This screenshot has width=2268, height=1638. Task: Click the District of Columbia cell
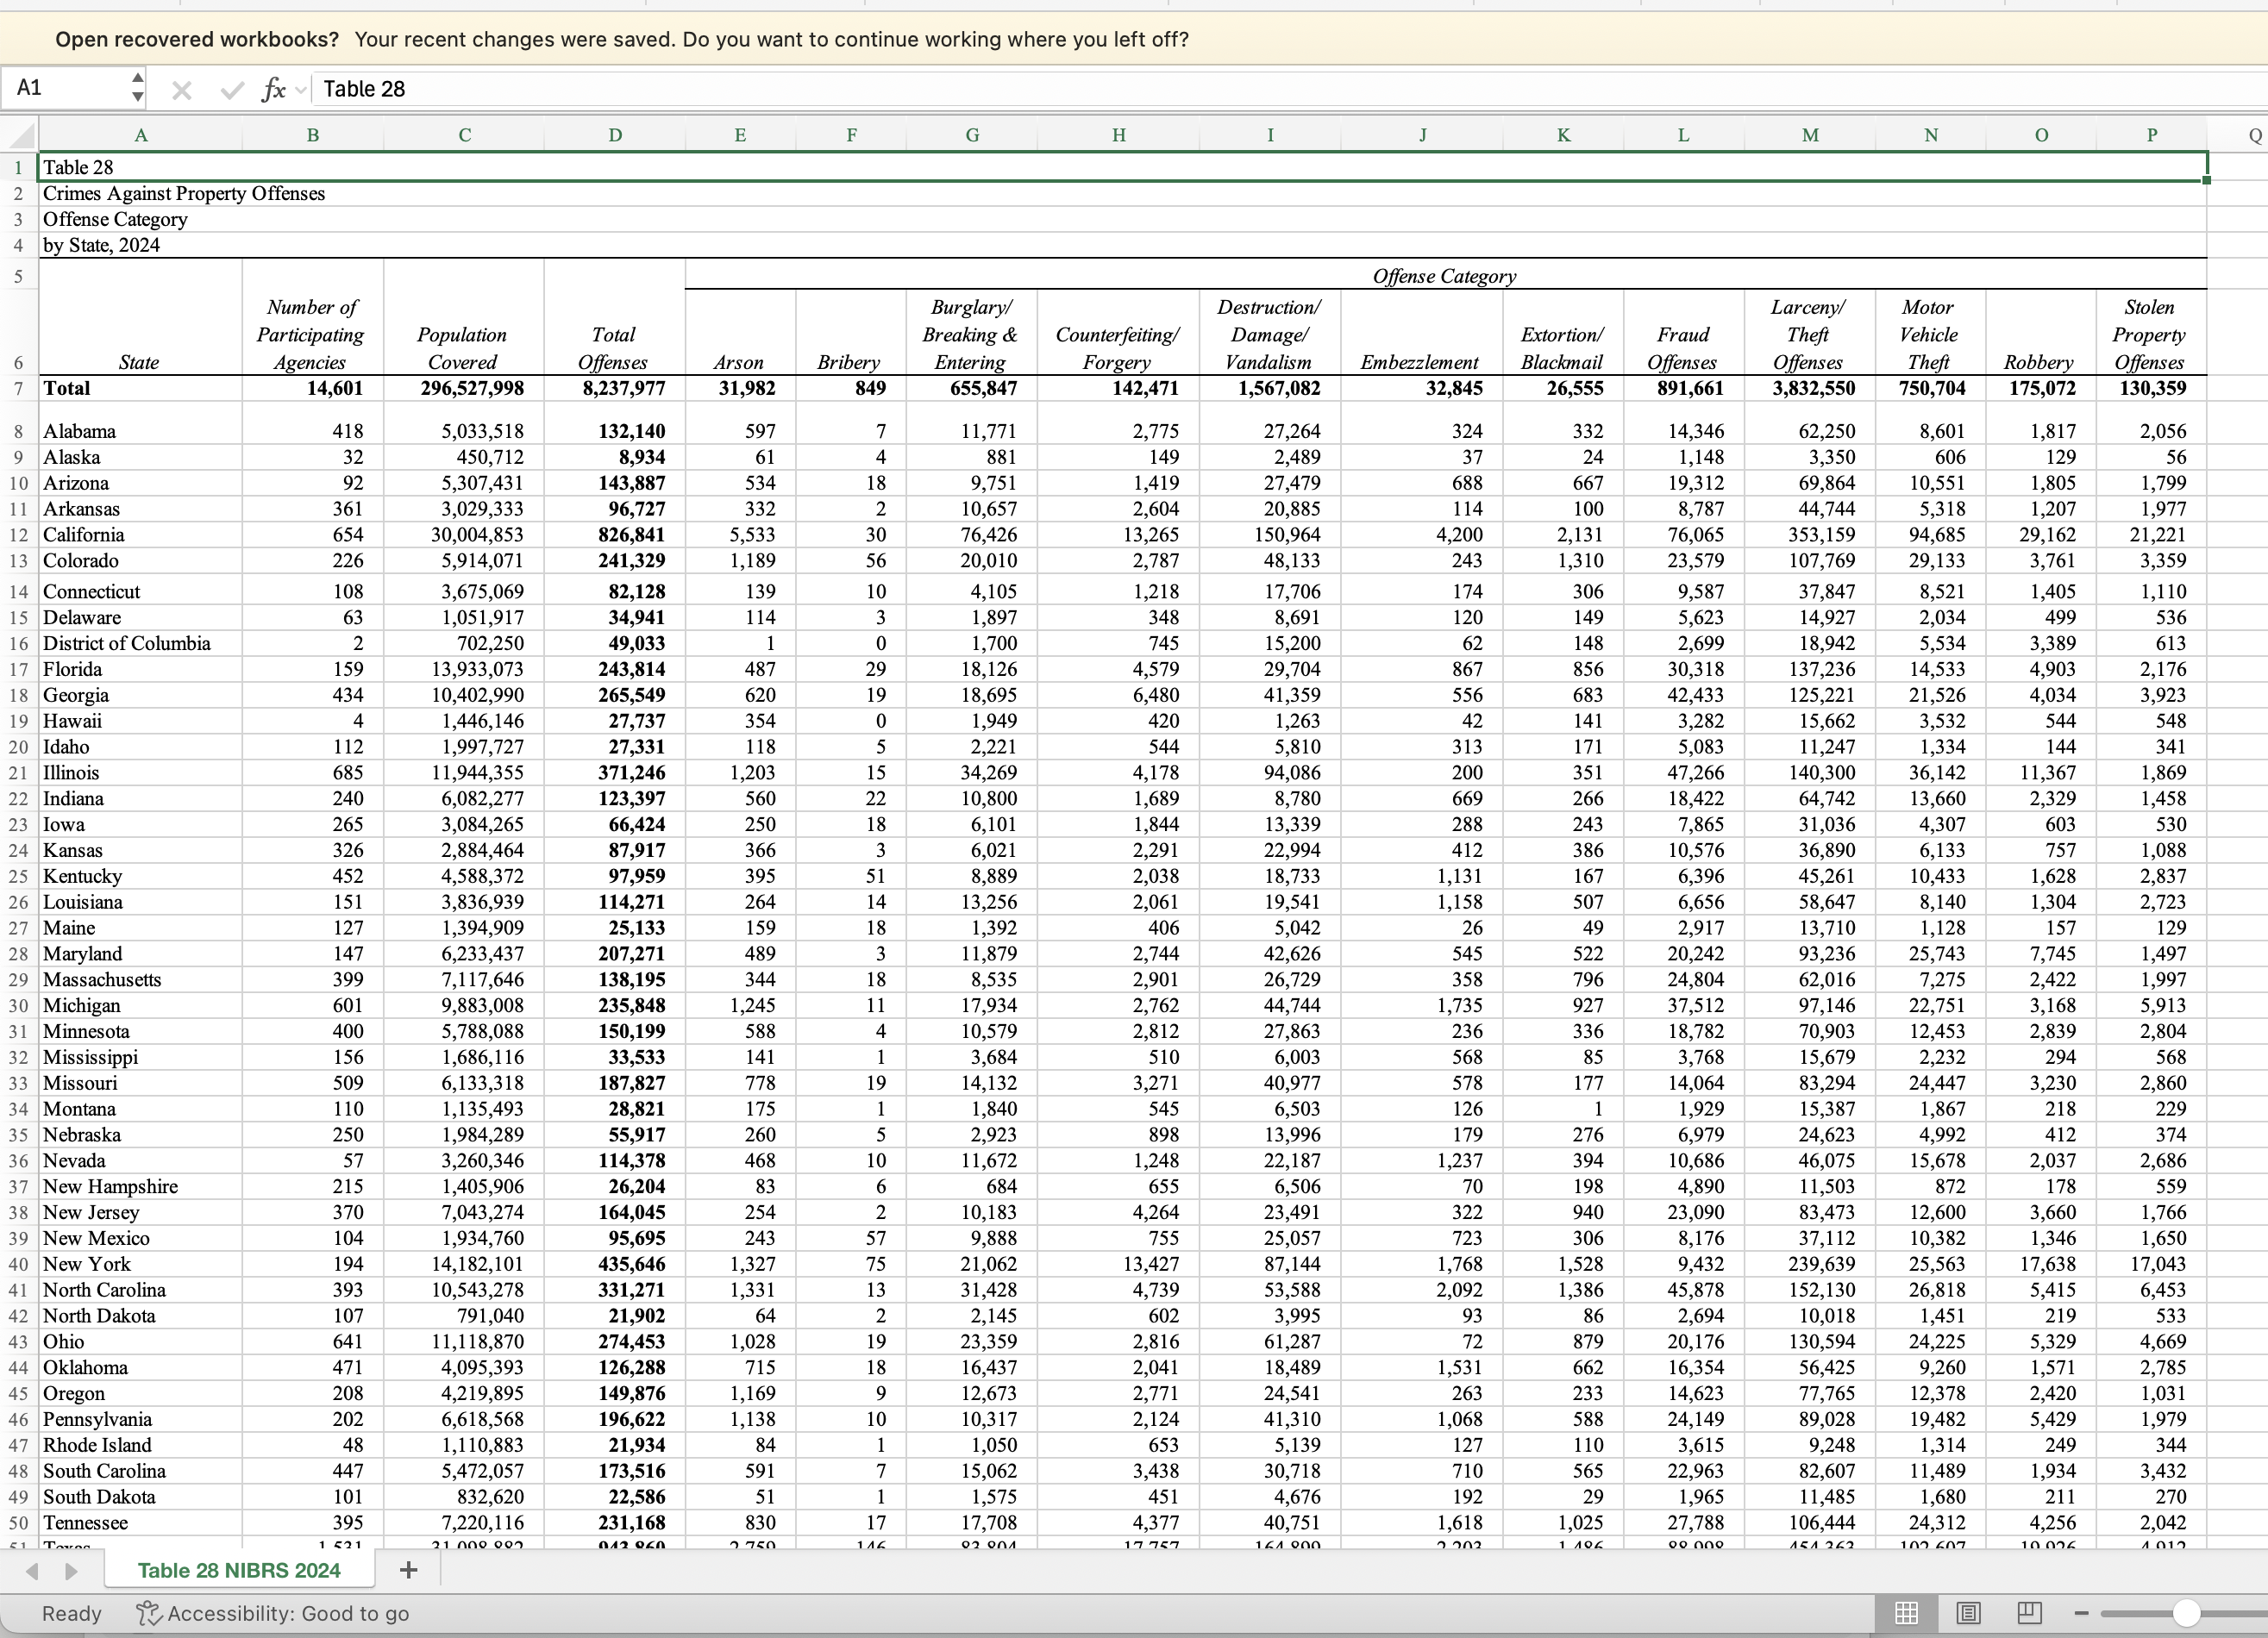point(140,643)
